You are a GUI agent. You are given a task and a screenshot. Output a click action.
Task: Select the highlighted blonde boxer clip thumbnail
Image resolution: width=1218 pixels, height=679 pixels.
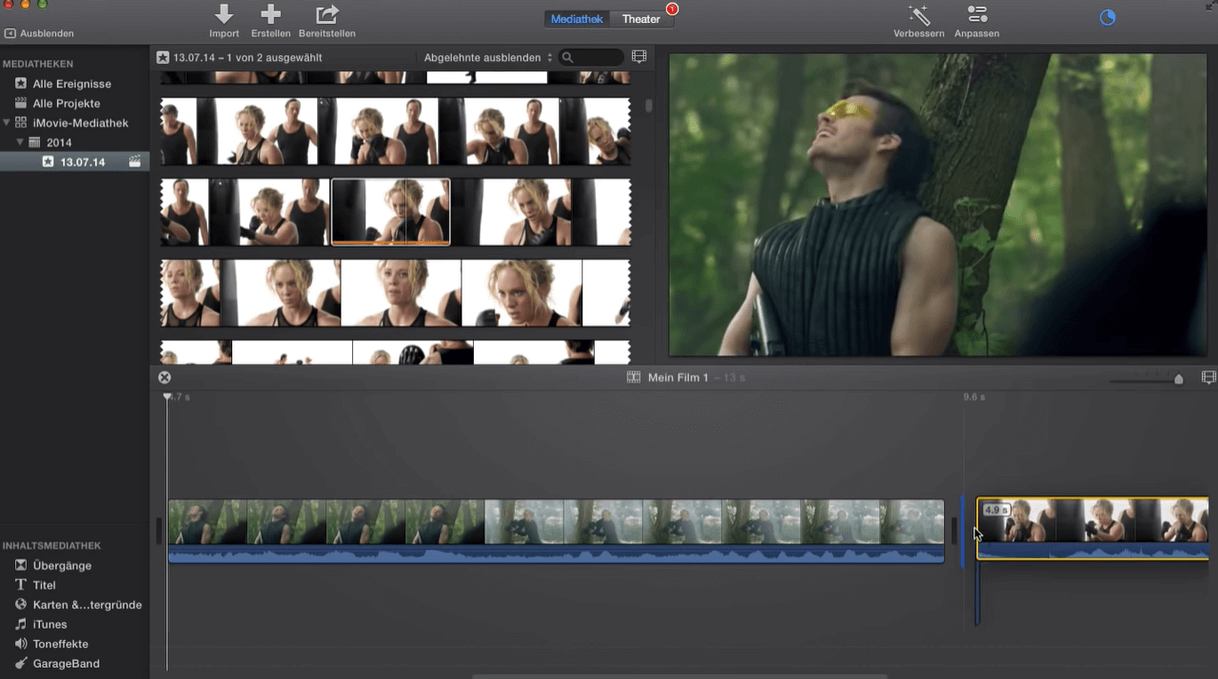tap(390, 211)
